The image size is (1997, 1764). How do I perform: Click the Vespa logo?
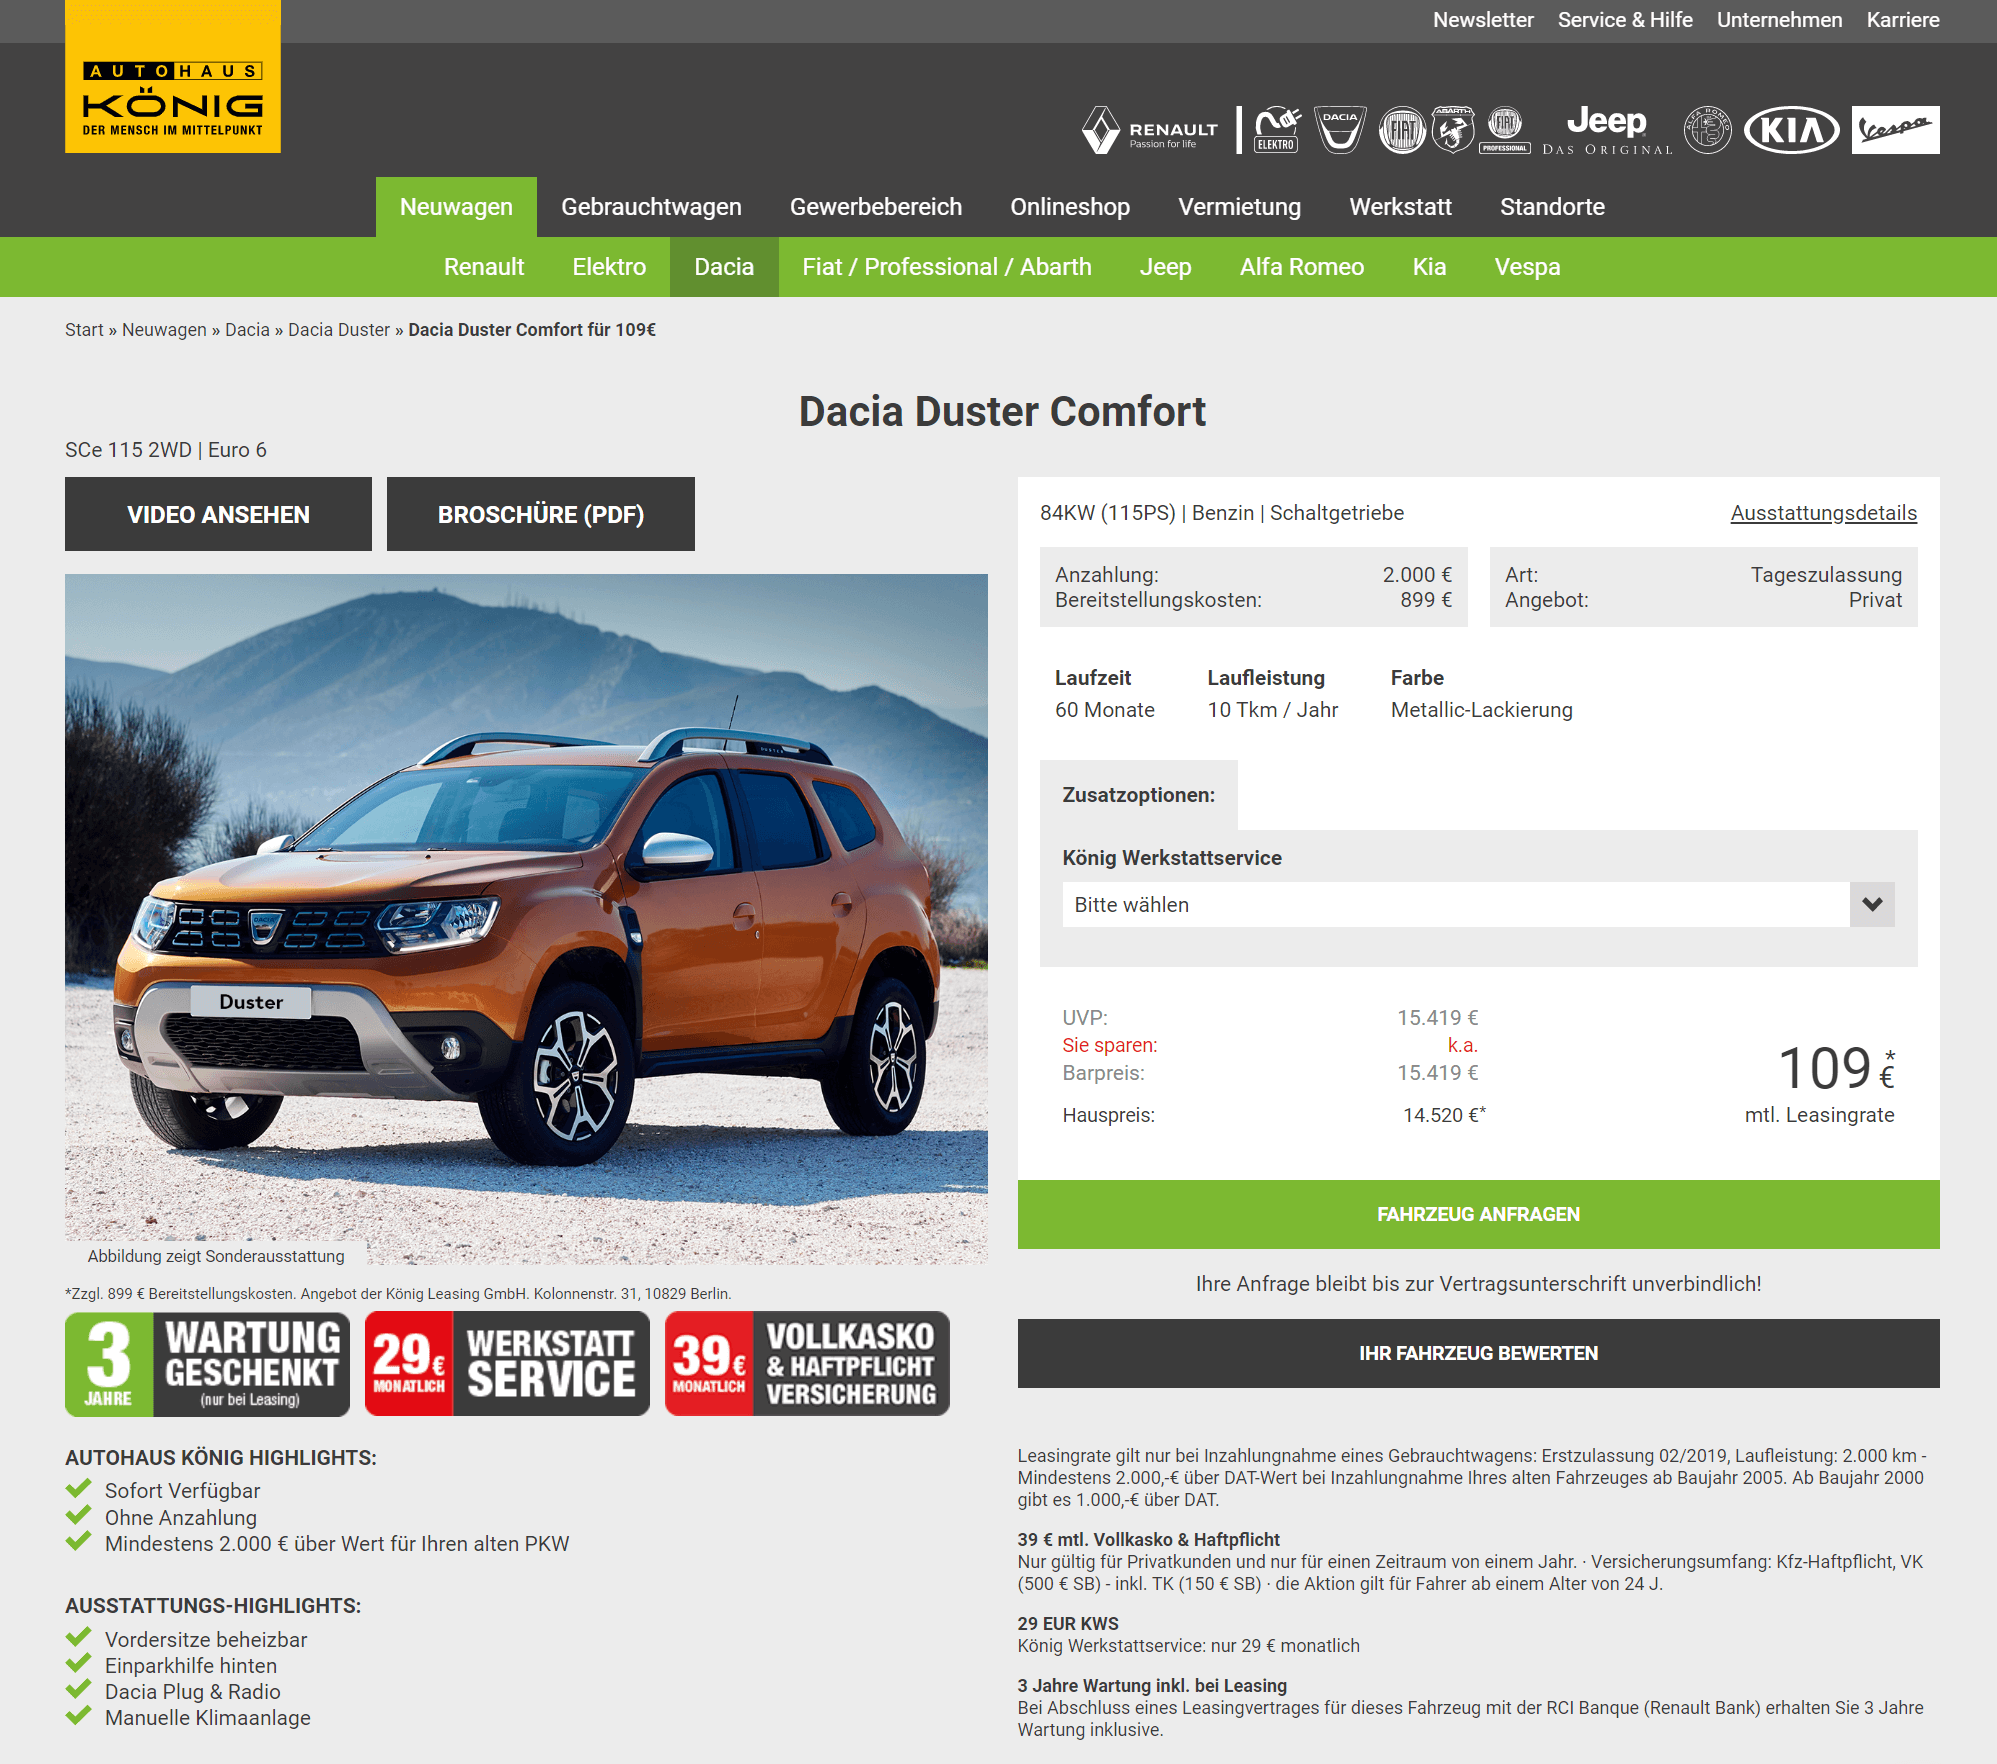tap(1895, 130)
